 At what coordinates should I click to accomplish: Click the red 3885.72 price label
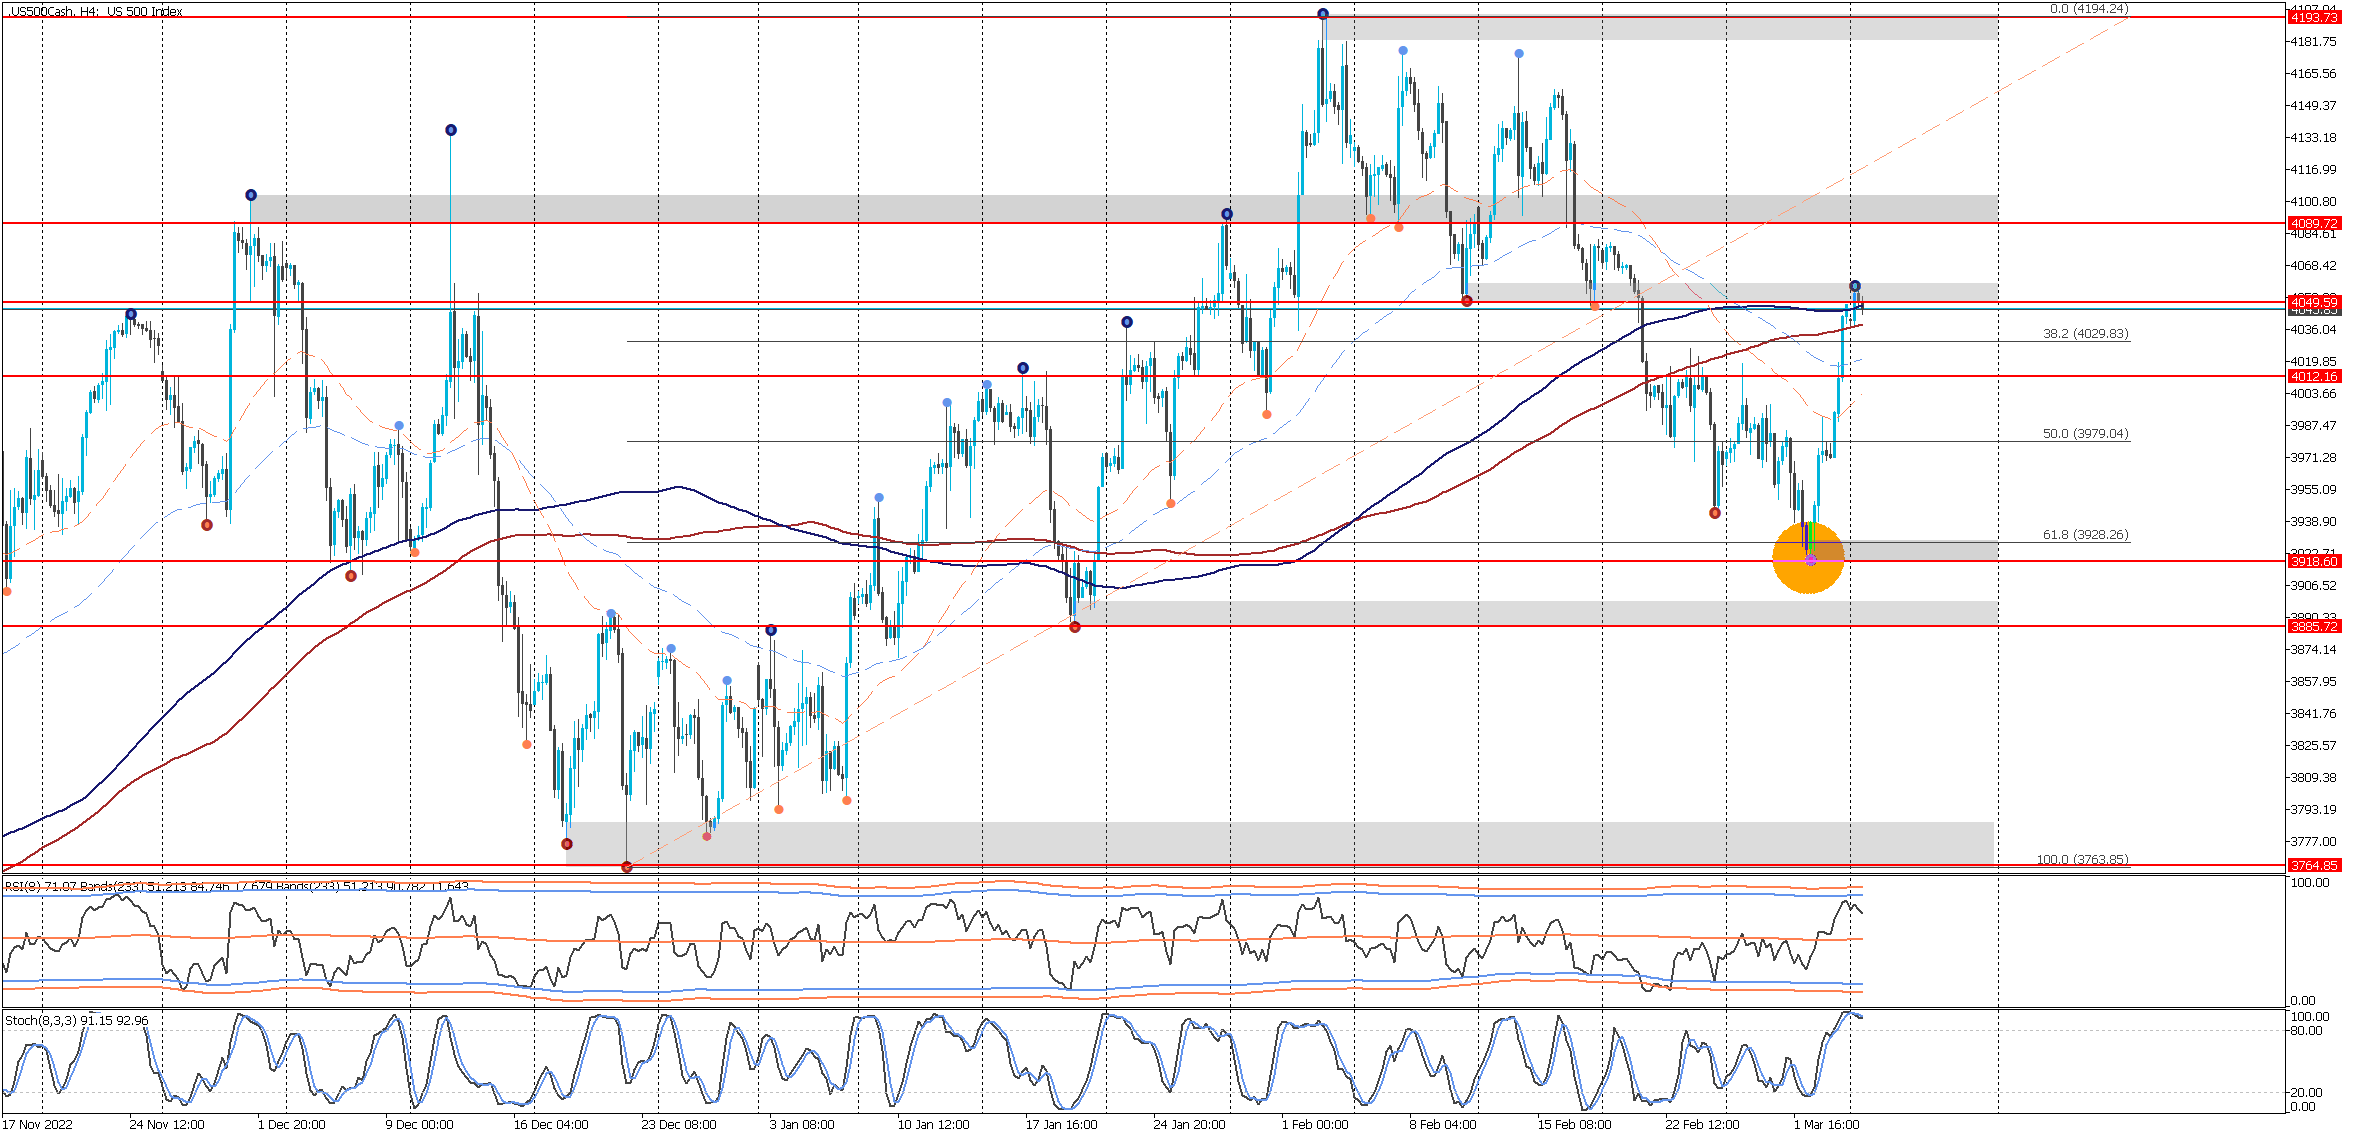2314,627
